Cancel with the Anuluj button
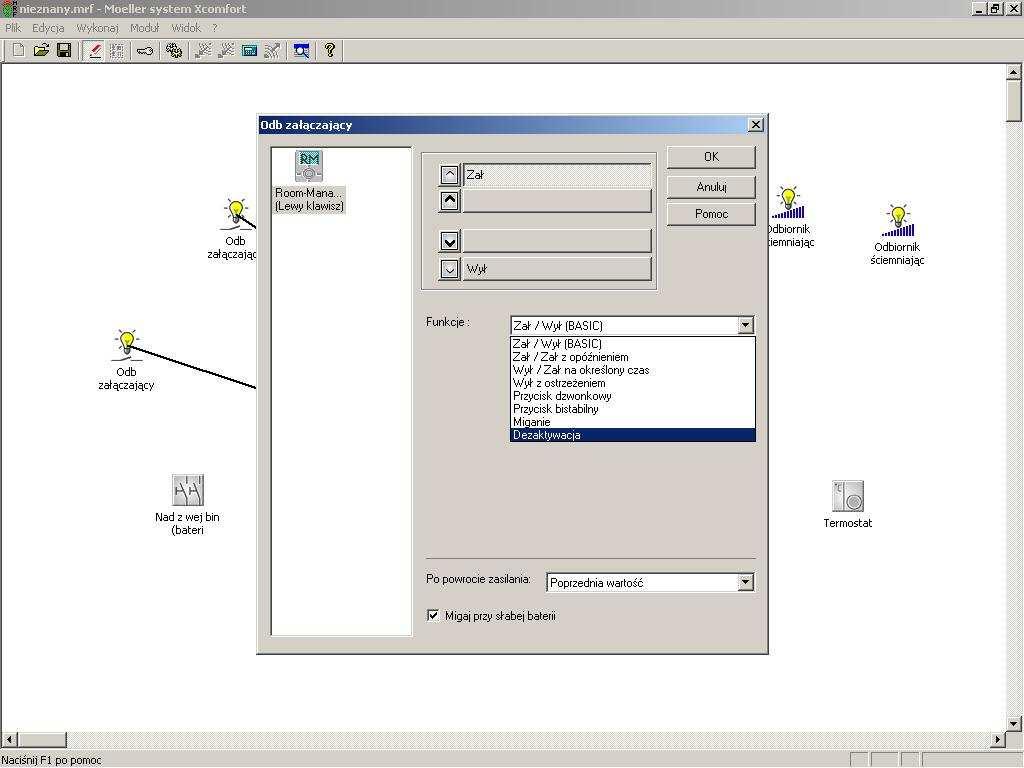 click(x=711, y=187)
